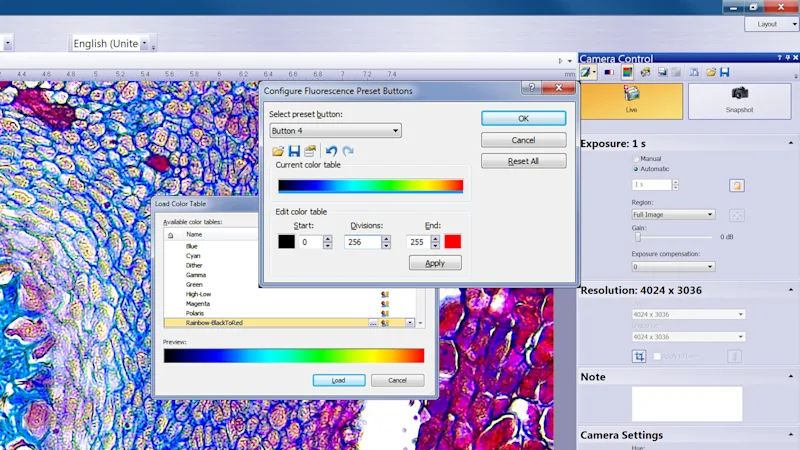Click Apply in Edit color table

(x=435, y=263)
